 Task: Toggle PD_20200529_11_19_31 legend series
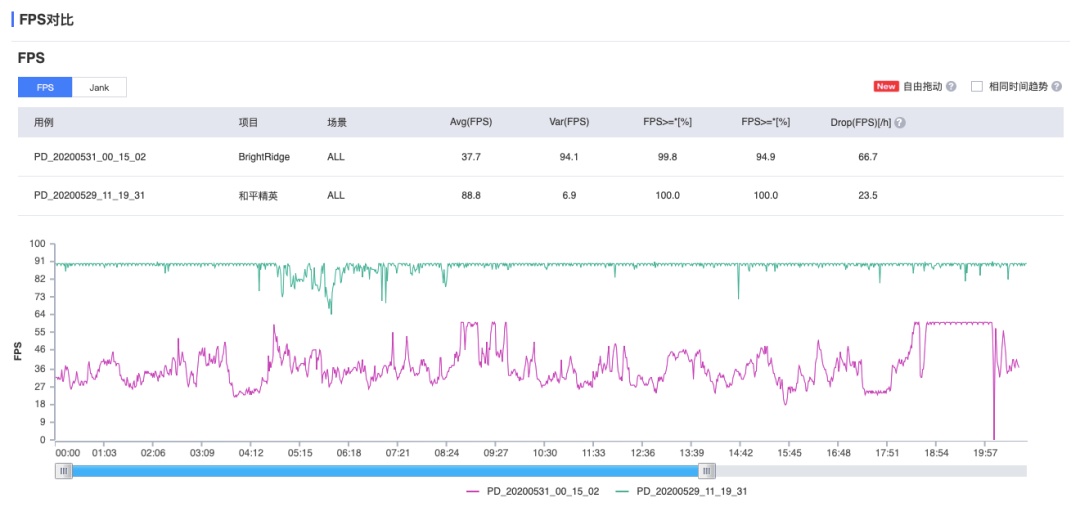click(x=681, y=491)
